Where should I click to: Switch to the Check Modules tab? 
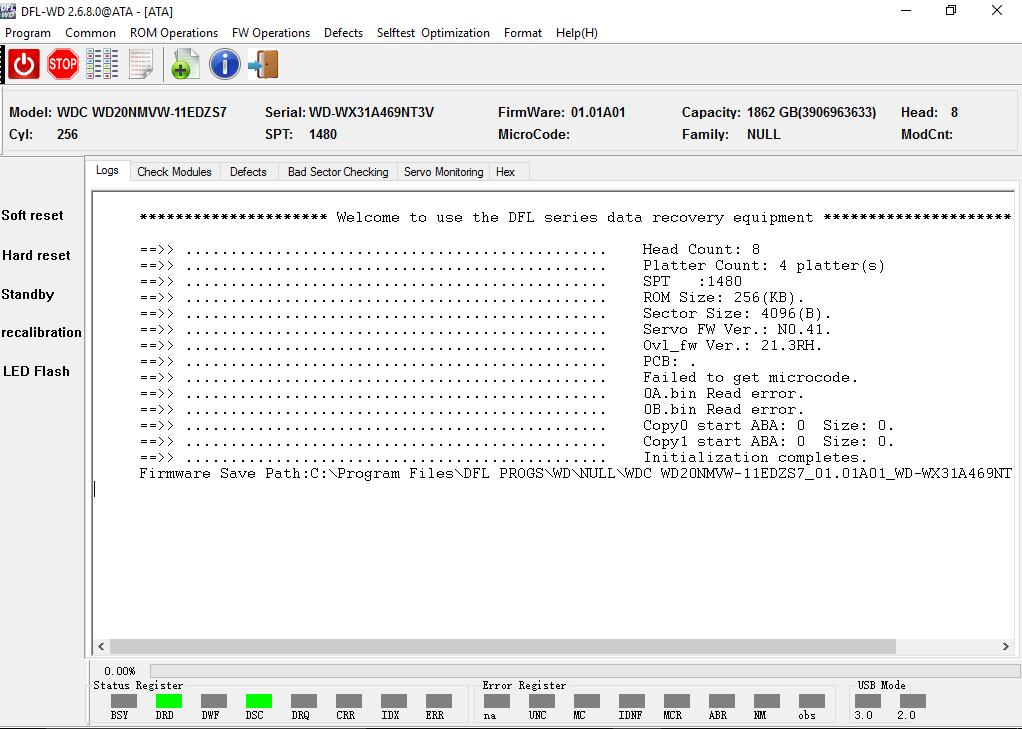tap(175, 172)
